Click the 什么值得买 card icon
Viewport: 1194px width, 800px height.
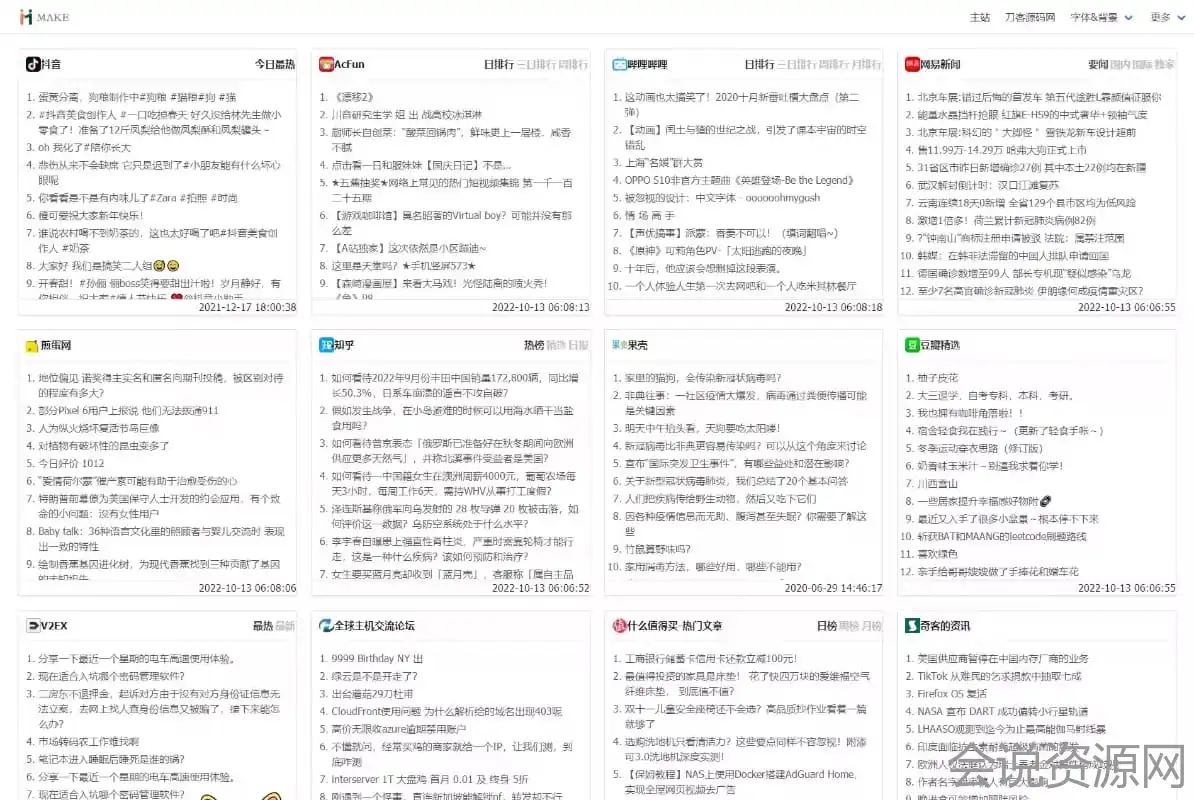point(619,625)
